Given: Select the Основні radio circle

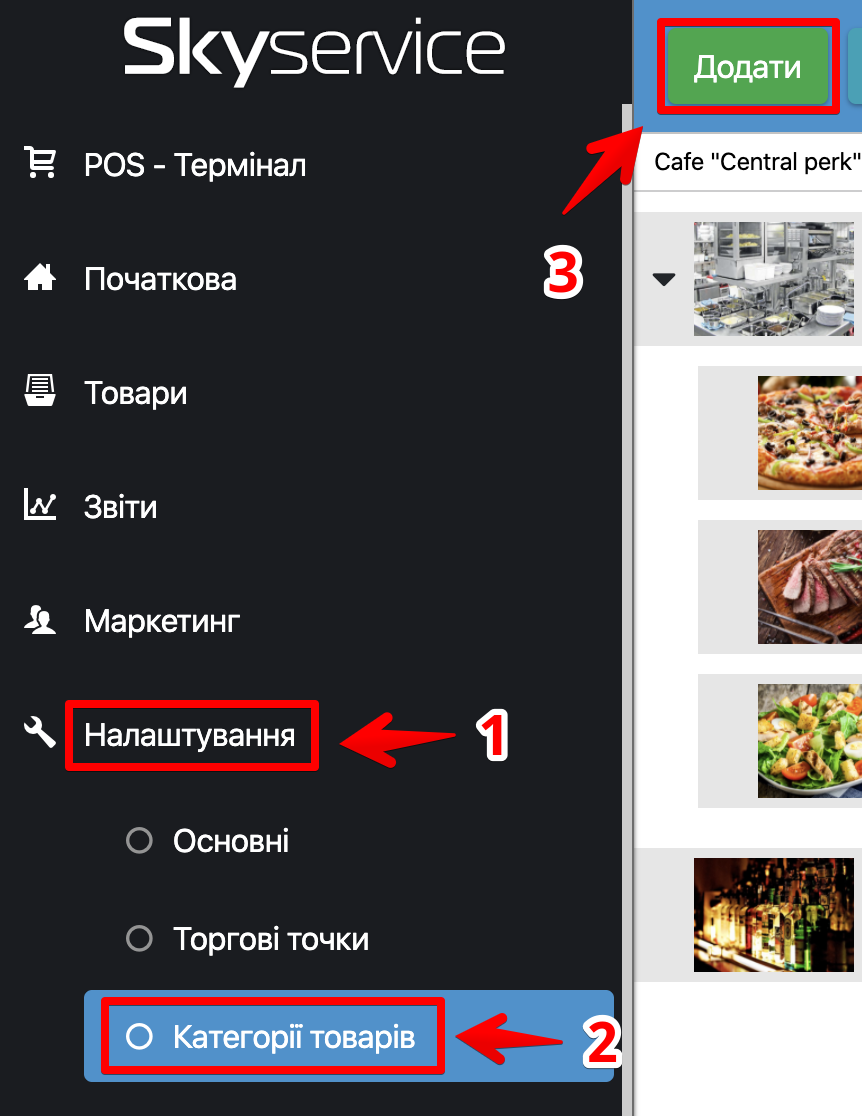Looking at the screenshot, I should click(x=140, y=841).
